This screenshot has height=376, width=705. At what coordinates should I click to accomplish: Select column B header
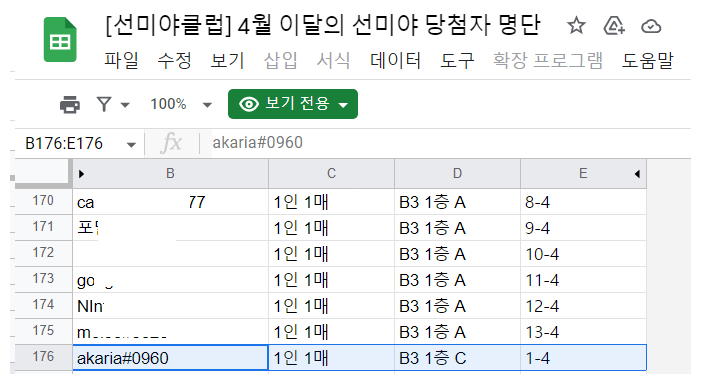point(170,174)
